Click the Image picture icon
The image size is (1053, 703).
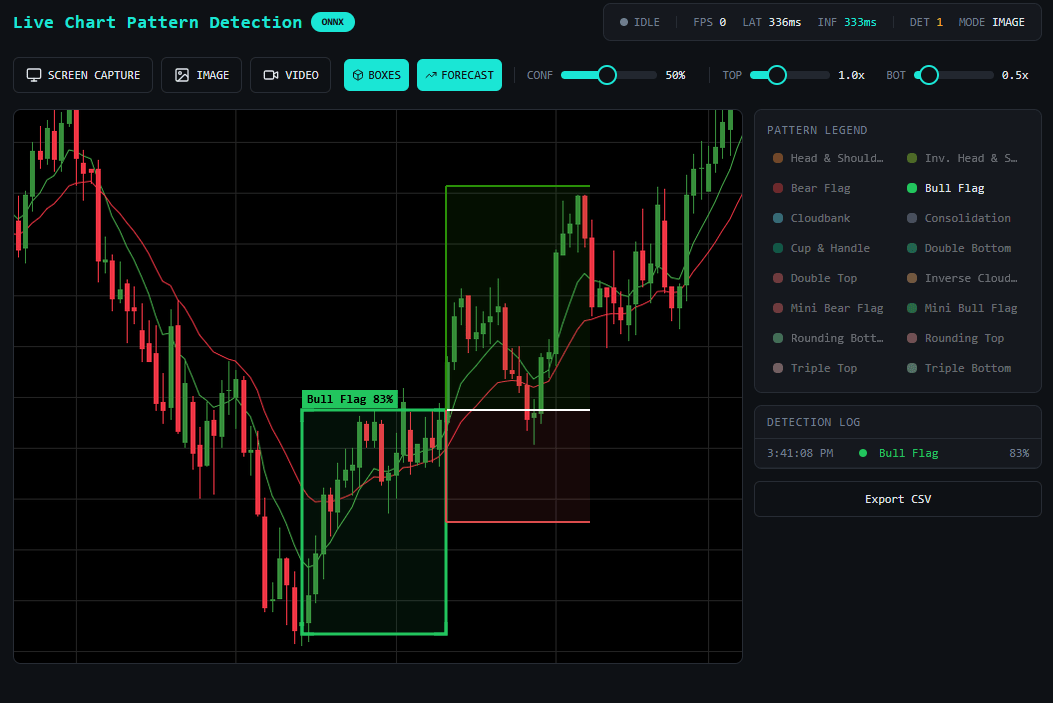click(x=182, y=75)
